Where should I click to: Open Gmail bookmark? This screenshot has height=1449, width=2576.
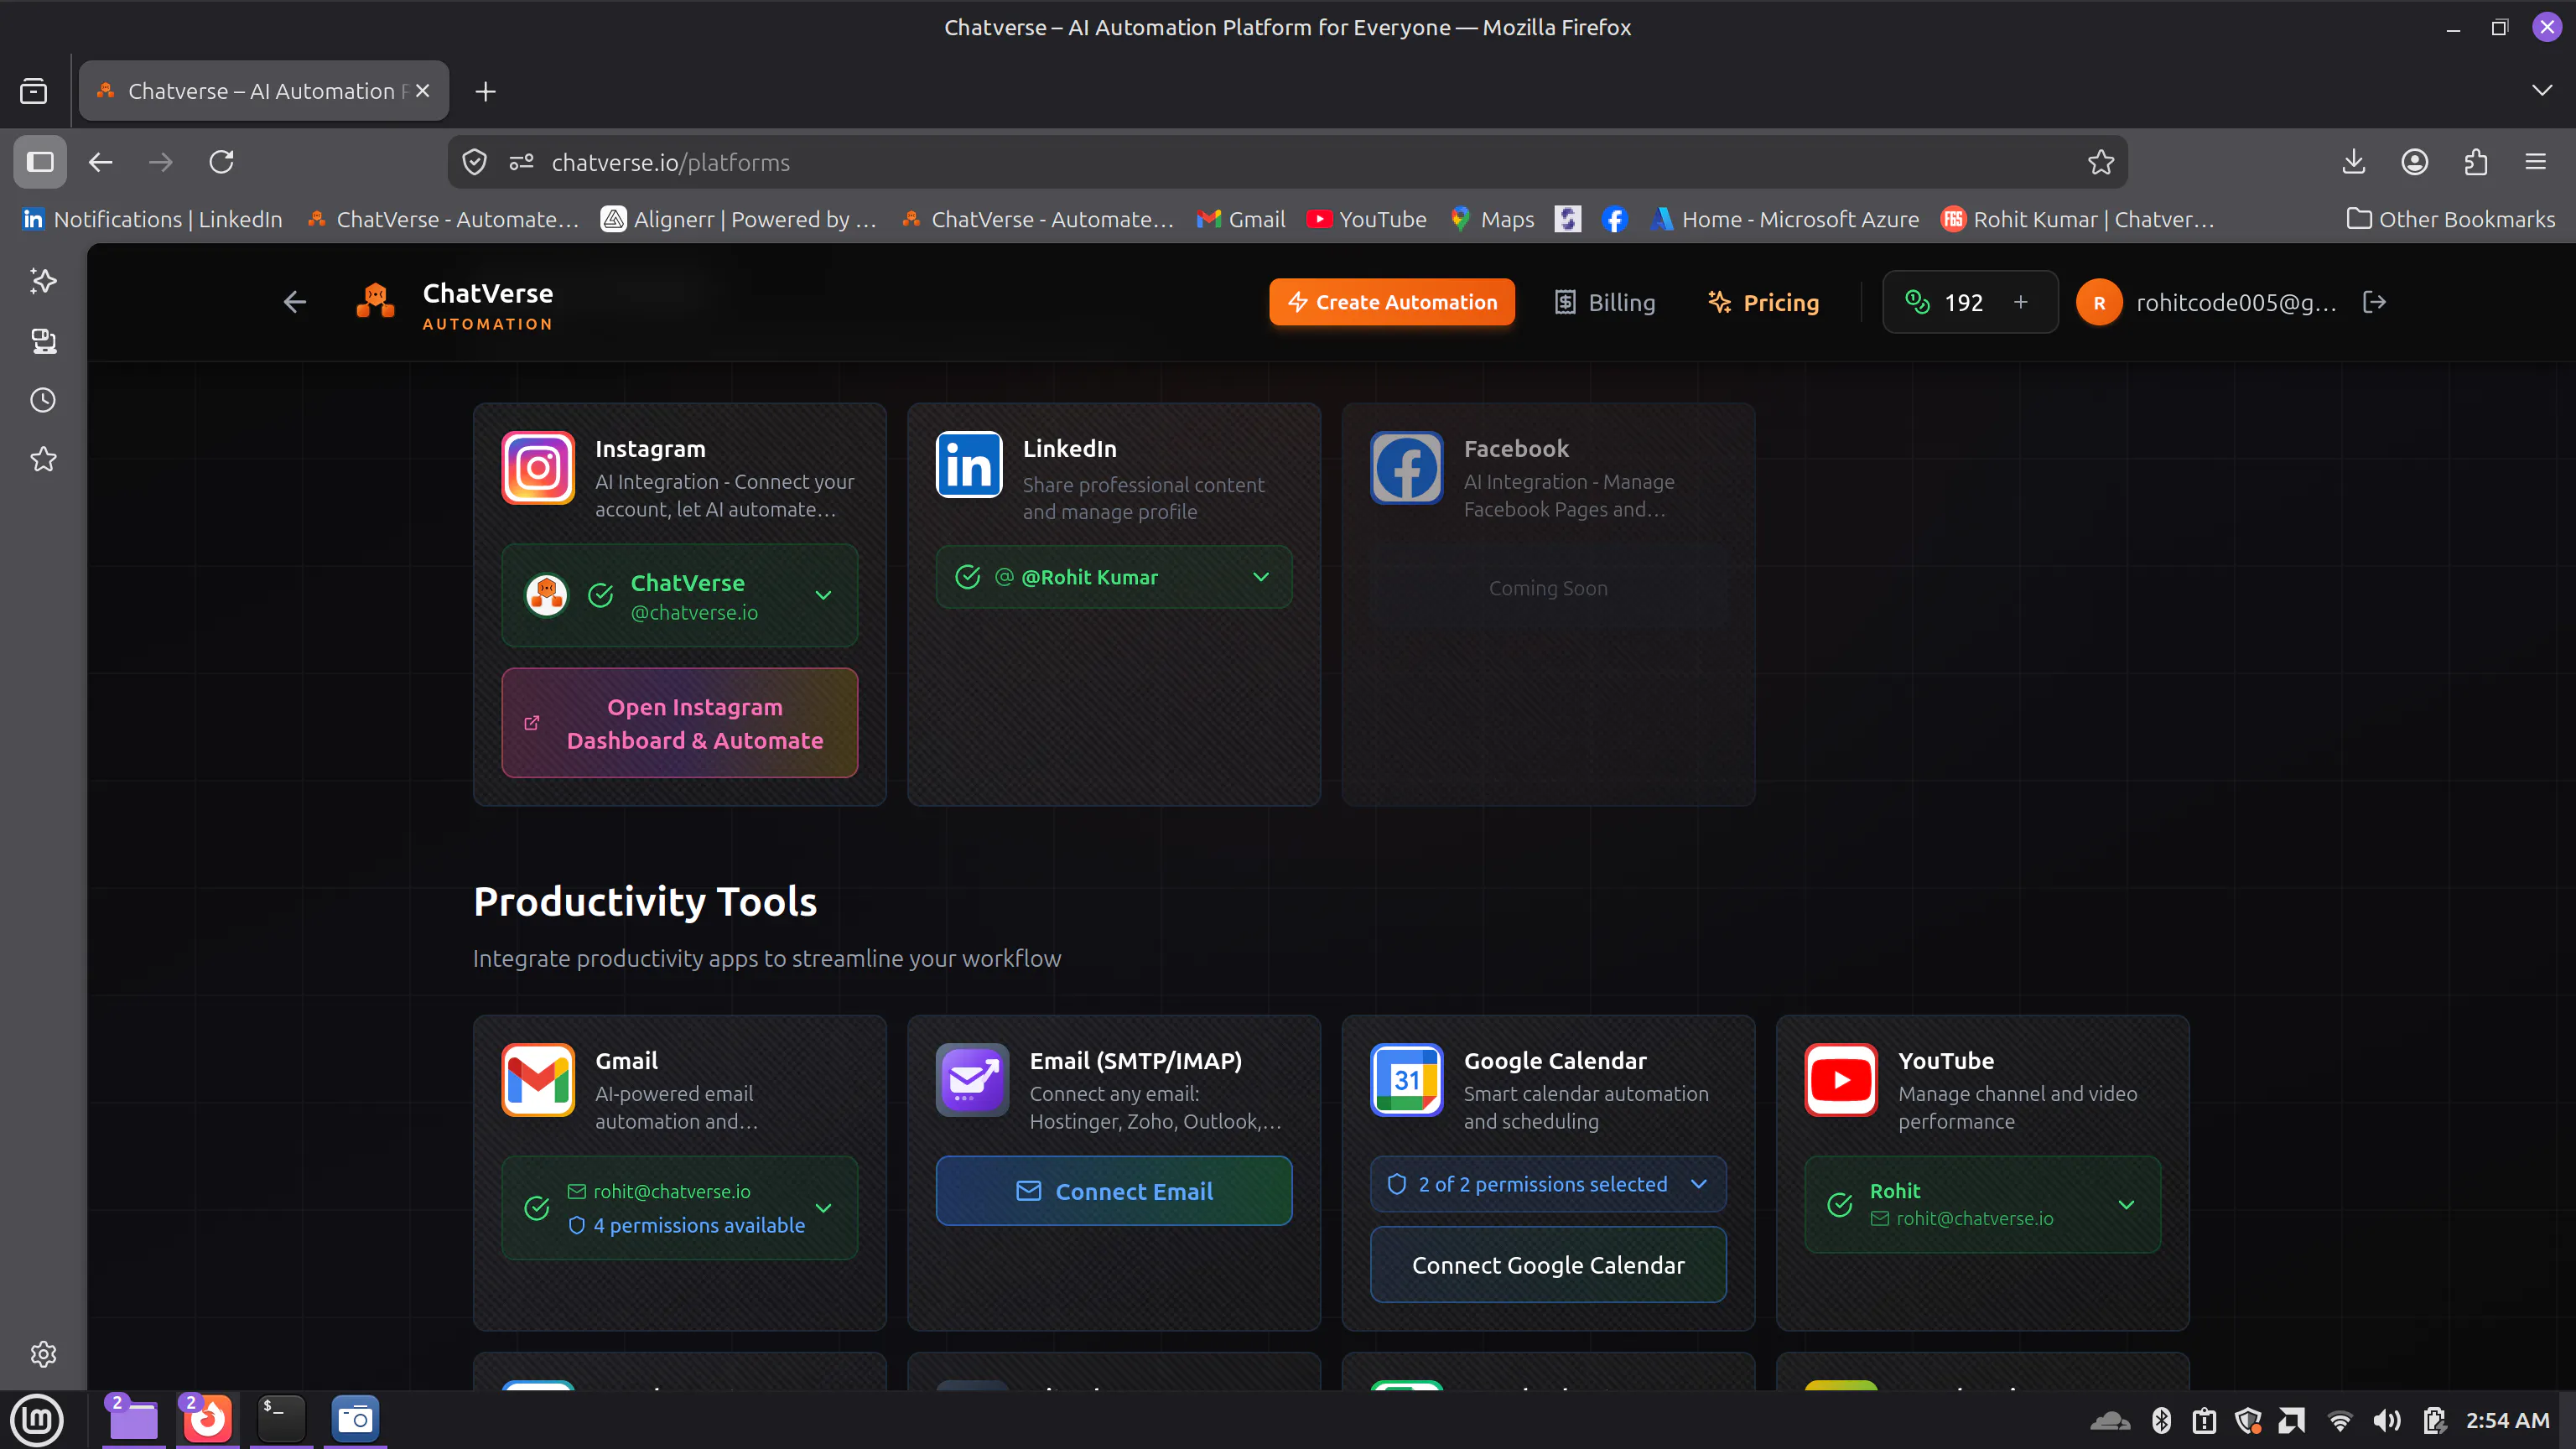(1241, 219)
